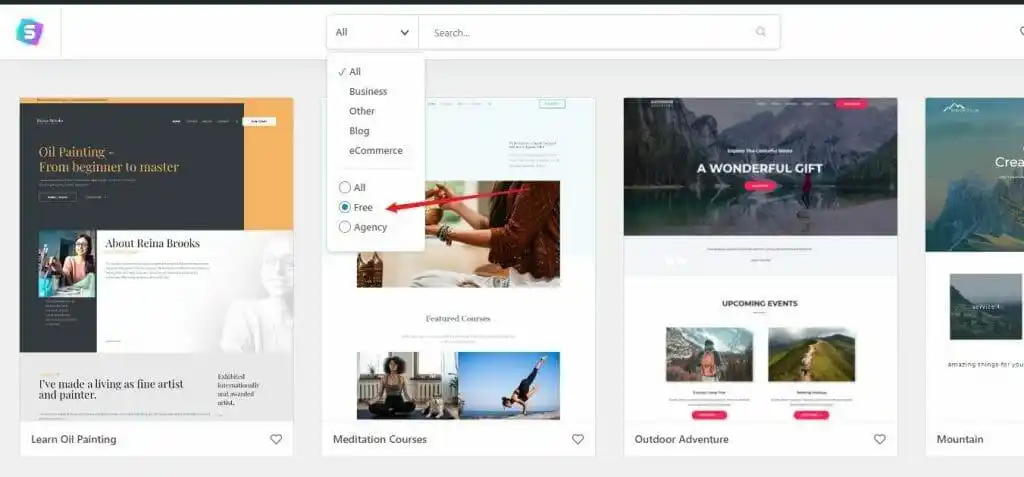
Task: Favorite the Meditation Courses template
Action: tap(578, 439)
